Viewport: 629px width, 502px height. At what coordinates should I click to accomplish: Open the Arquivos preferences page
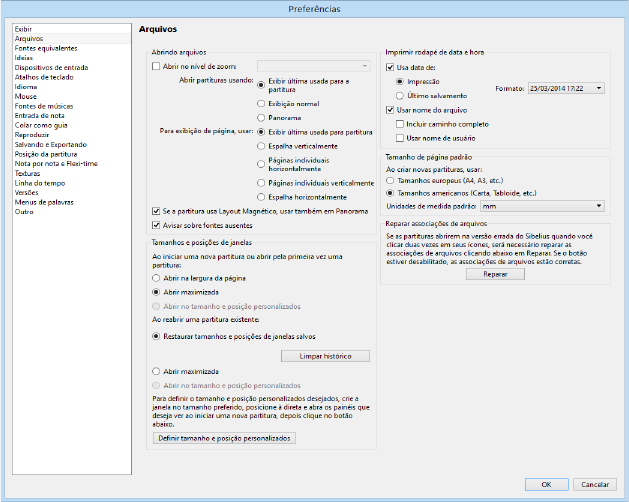[x=72, y=39]
